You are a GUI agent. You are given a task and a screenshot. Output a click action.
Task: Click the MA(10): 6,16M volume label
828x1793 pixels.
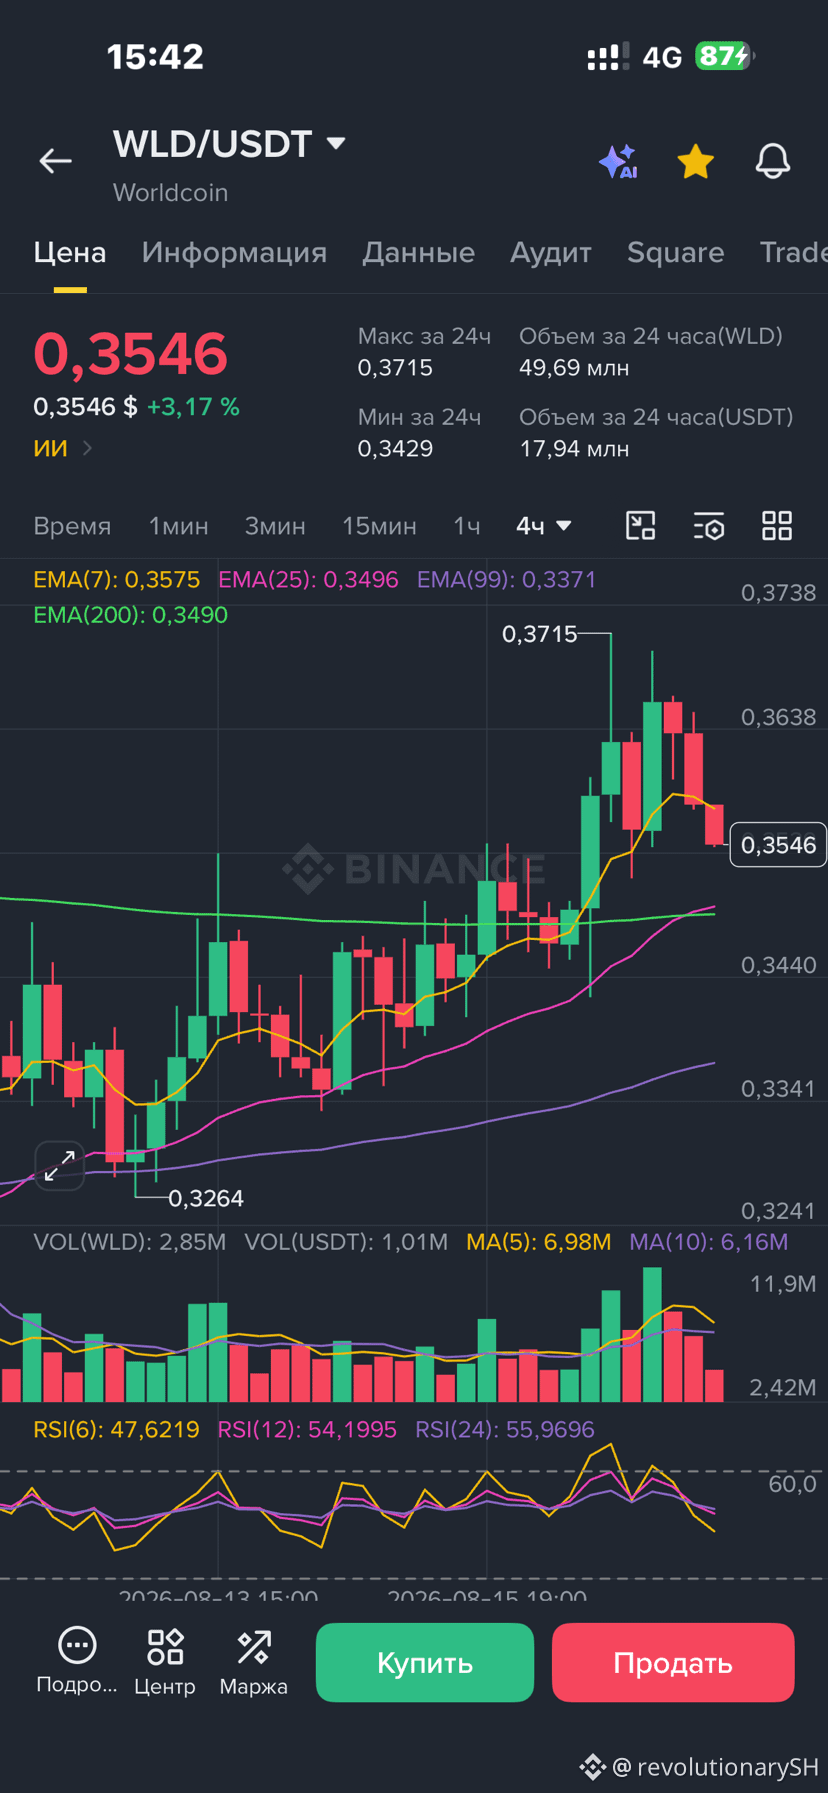click(x=708, y=1242)
